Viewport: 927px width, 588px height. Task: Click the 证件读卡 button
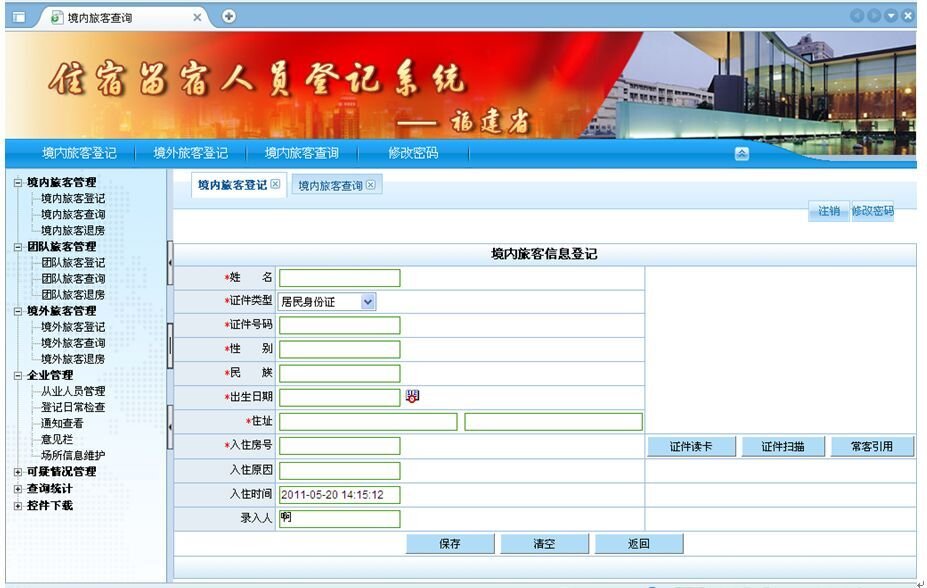690,446
